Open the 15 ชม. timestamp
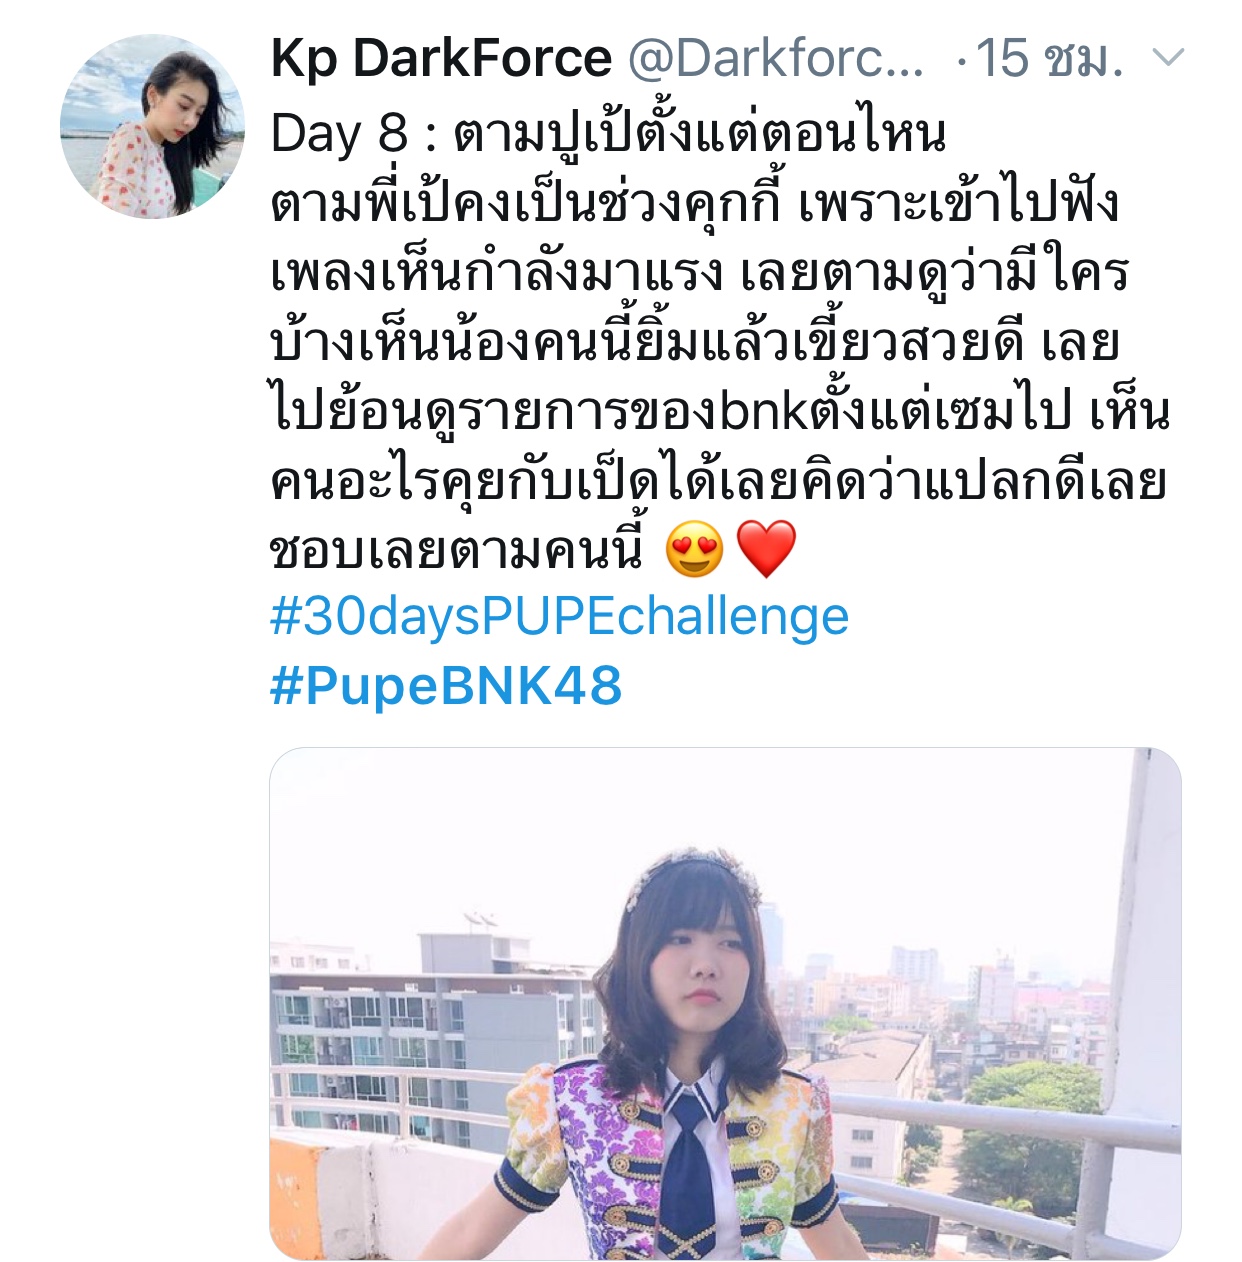 (x=1049, y=58)
